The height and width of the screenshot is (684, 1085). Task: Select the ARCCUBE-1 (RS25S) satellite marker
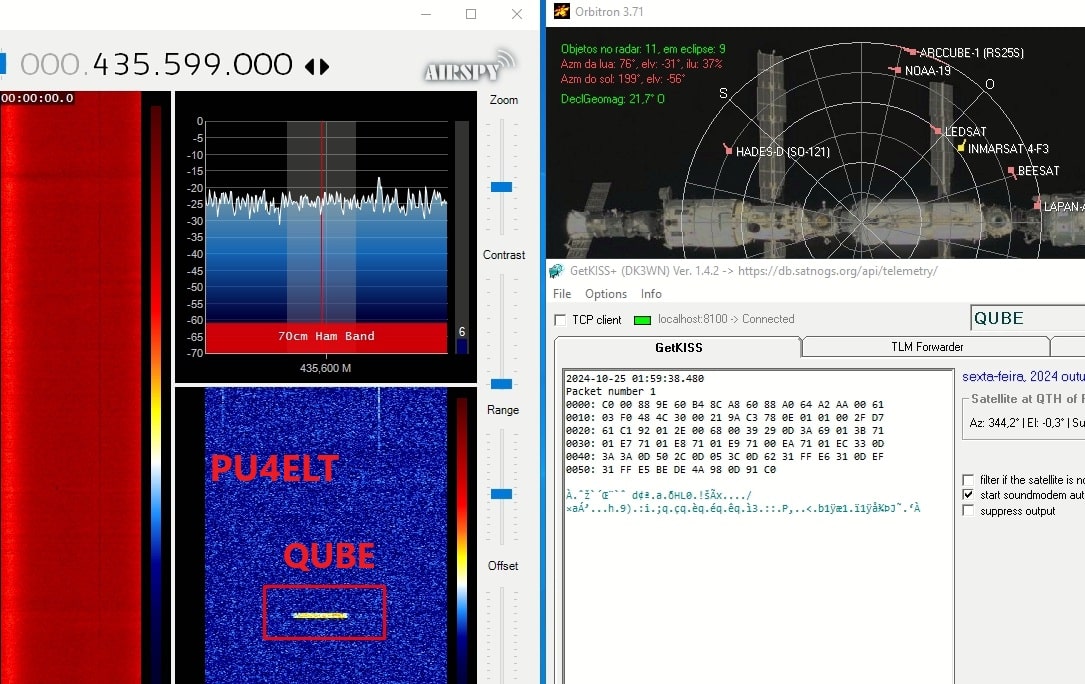(913, 52)
